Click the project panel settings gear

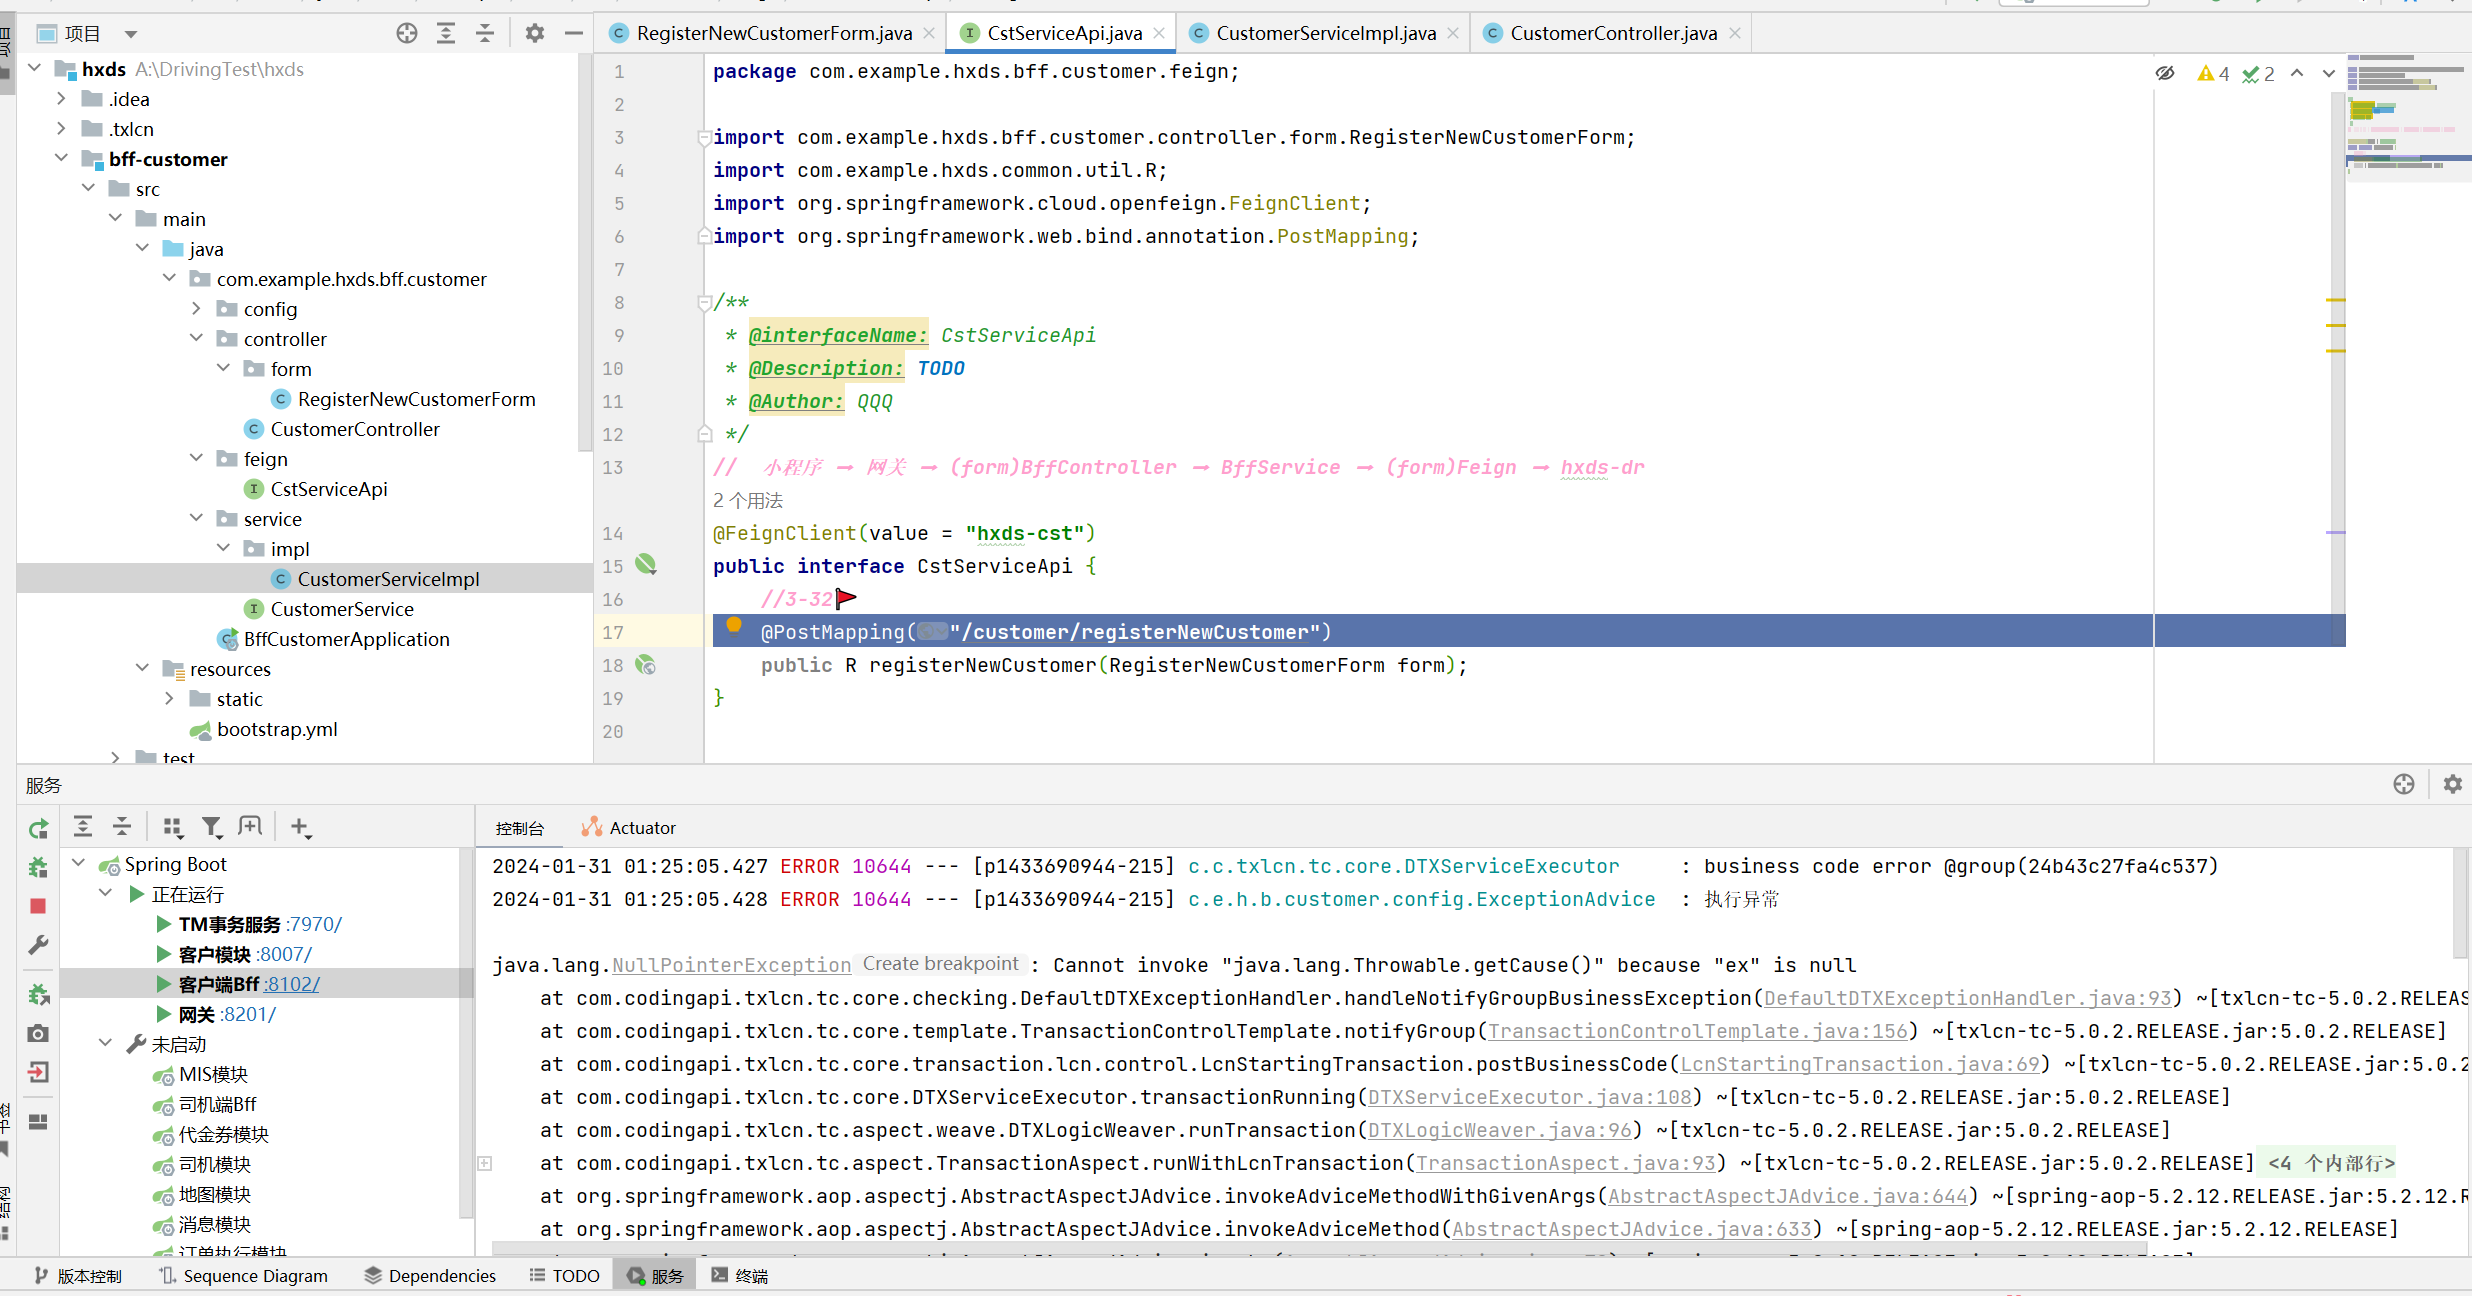[x=535, y=33]
